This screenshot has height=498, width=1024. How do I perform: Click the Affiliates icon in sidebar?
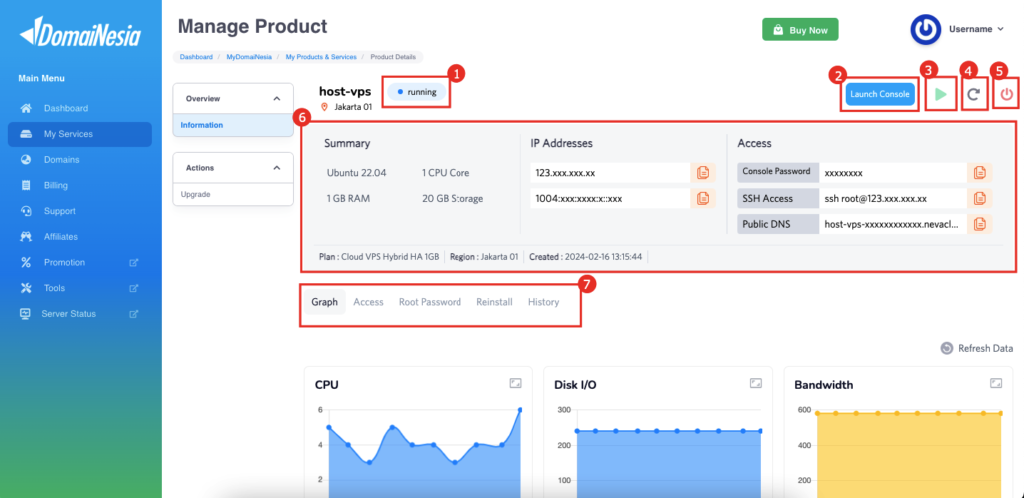26,237
